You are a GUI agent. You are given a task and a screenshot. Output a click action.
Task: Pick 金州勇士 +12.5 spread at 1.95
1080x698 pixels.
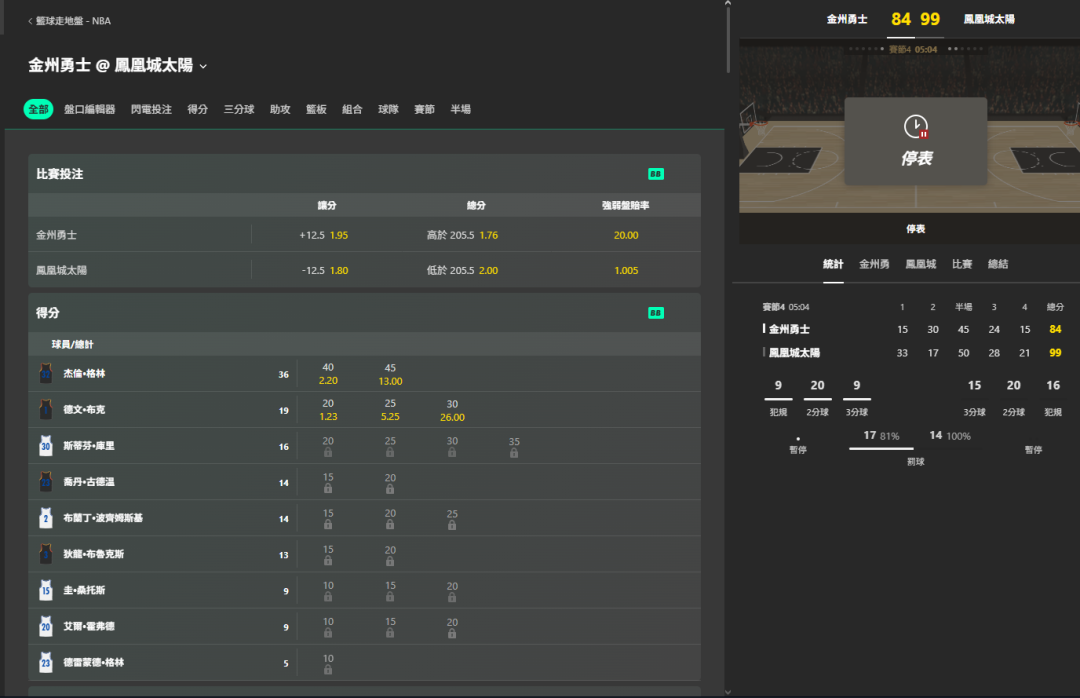click(324, 235)
